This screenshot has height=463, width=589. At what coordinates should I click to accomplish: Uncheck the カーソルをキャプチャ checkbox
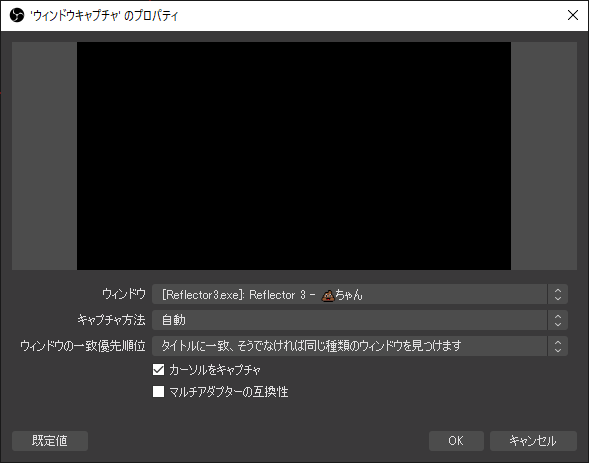coord(159,370)
